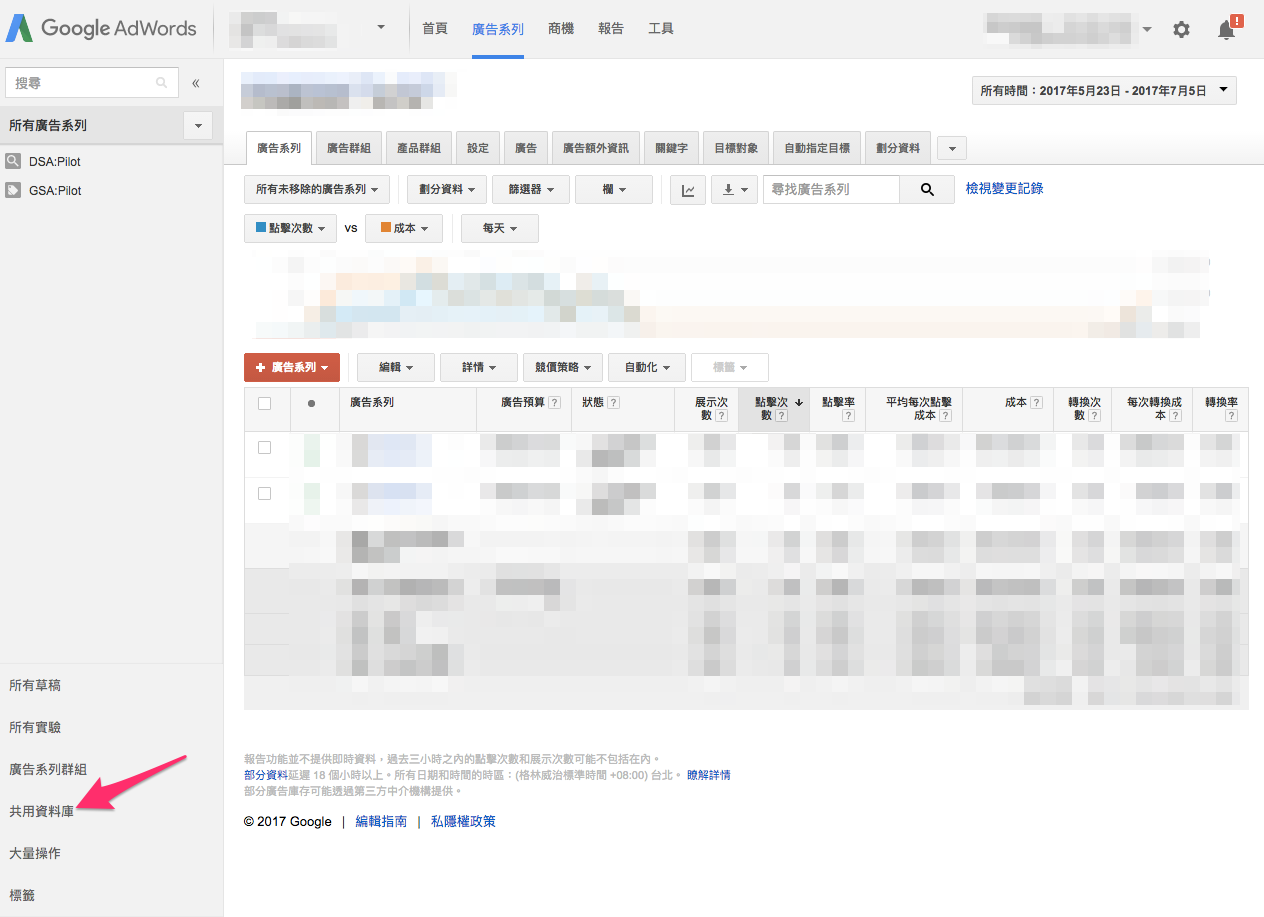Open 報告 in top navigation
Image resolution: width=1264 pixels, height=917 pixels.
tap(611, 29)
